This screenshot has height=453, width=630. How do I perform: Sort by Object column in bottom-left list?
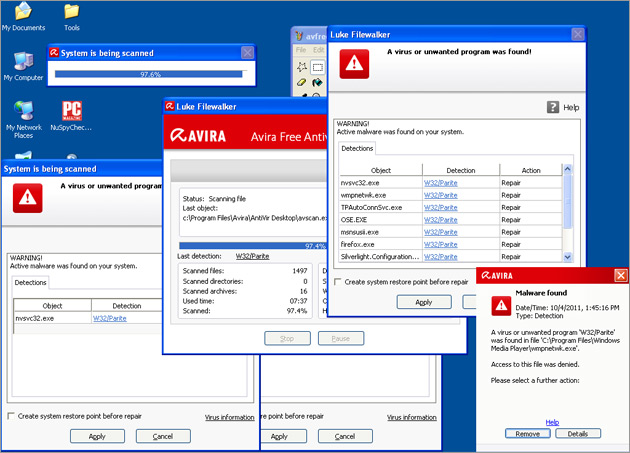(x=52, y=305)
